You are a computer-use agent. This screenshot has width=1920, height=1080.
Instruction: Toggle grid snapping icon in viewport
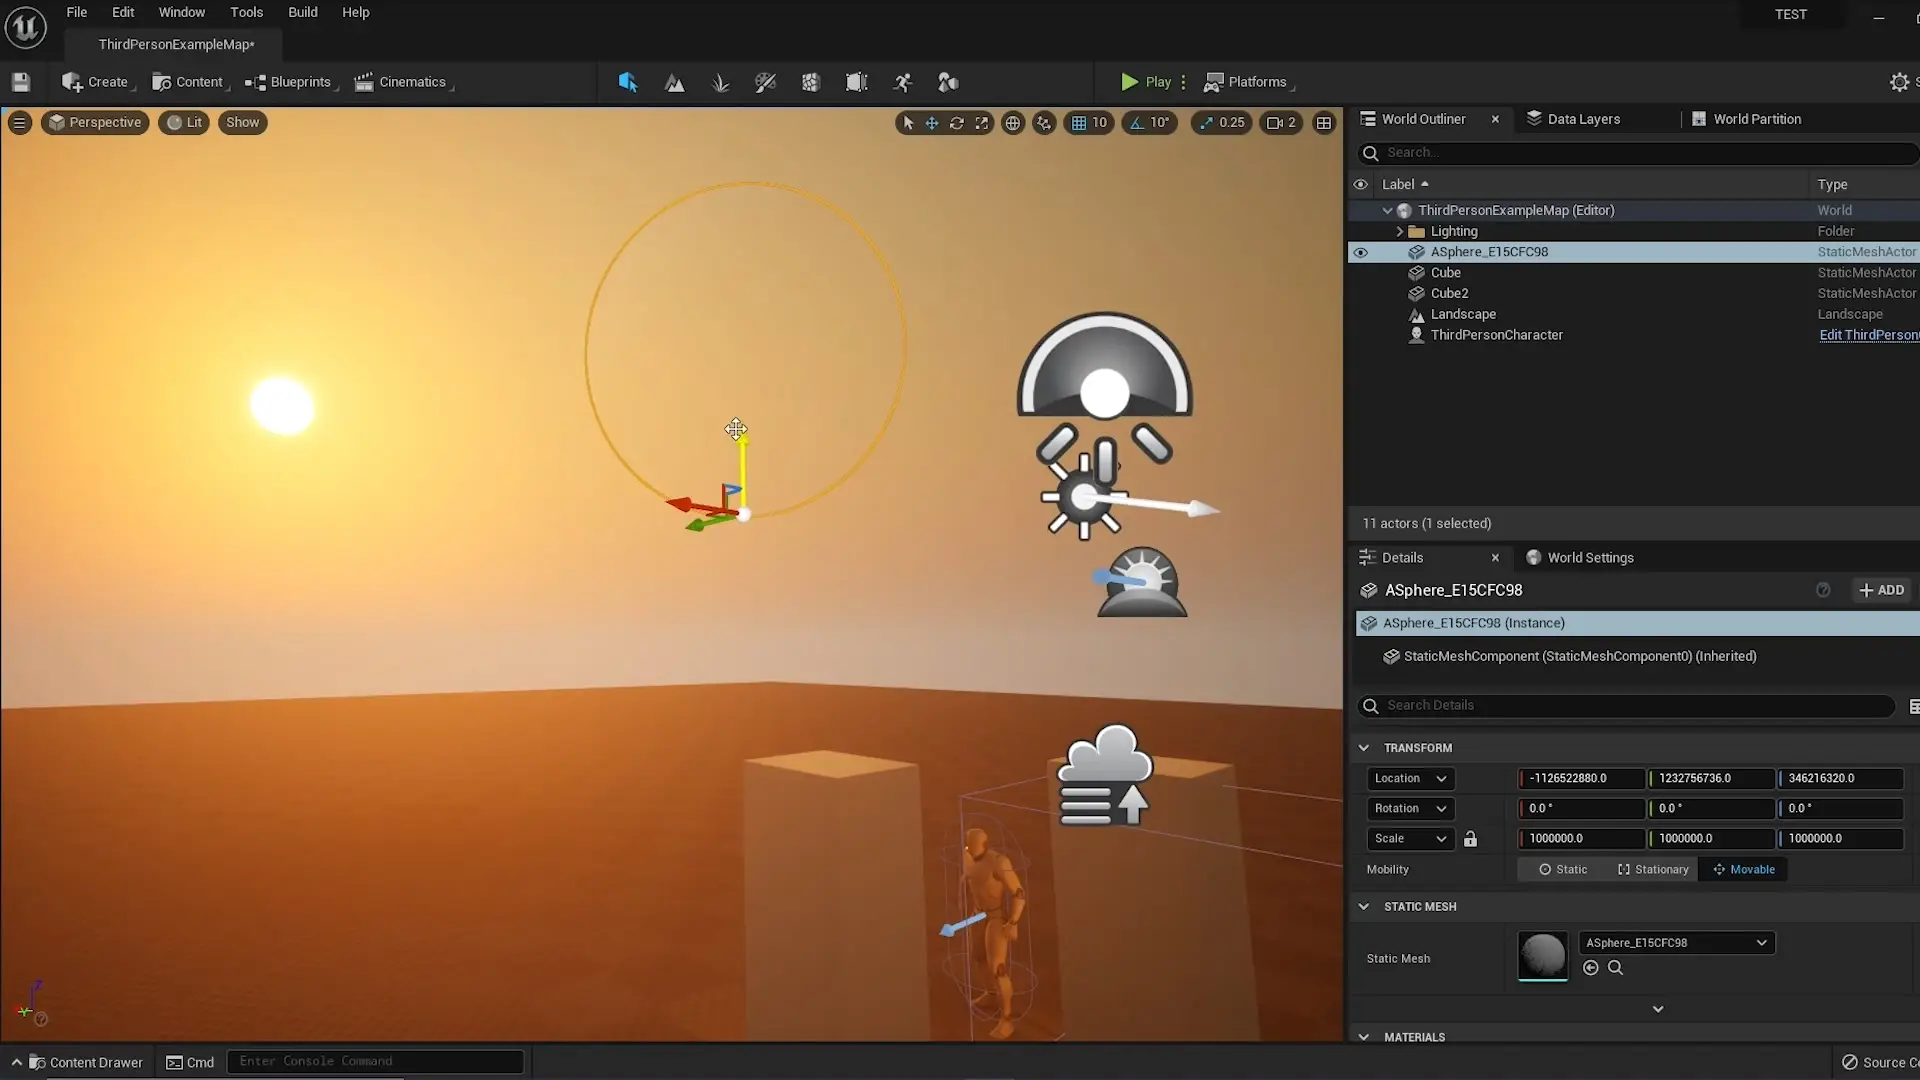tap(1079, 123)
